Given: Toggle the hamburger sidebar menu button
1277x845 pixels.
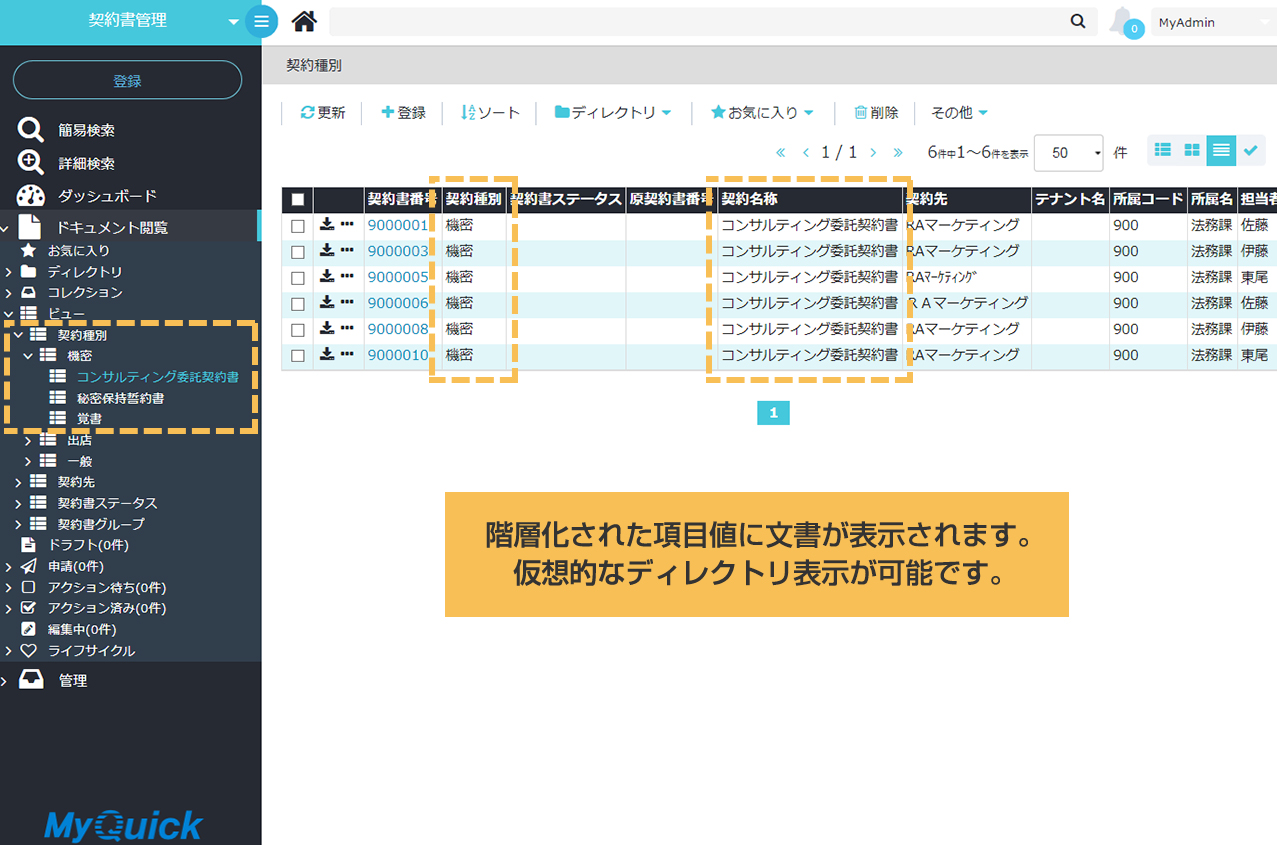Looking at the screenshot, I should [261, 22].
